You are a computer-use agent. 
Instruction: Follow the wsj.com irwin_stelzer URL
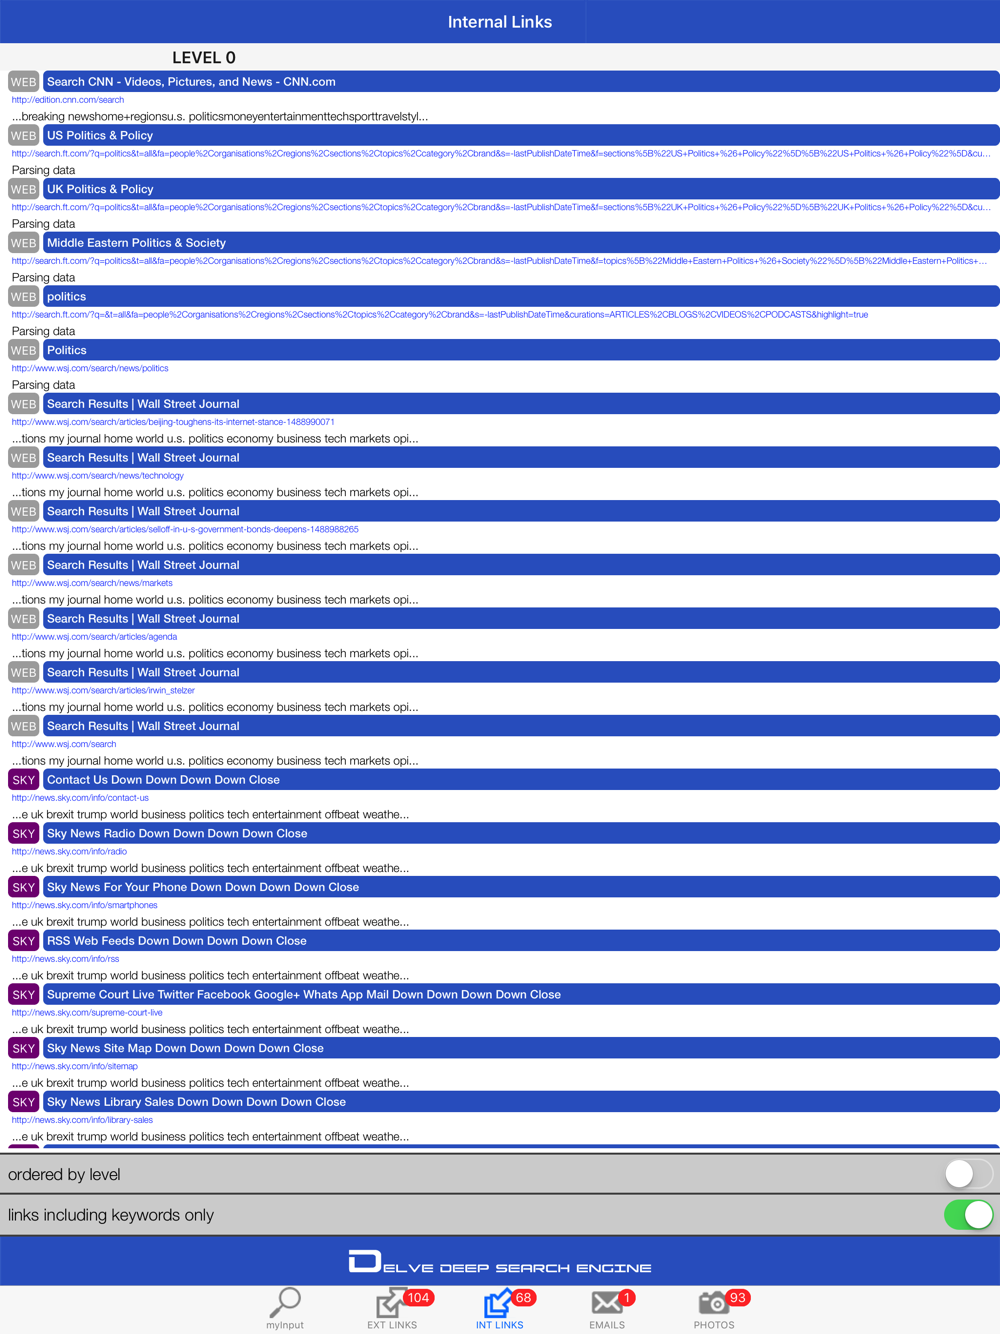(103, 690)
